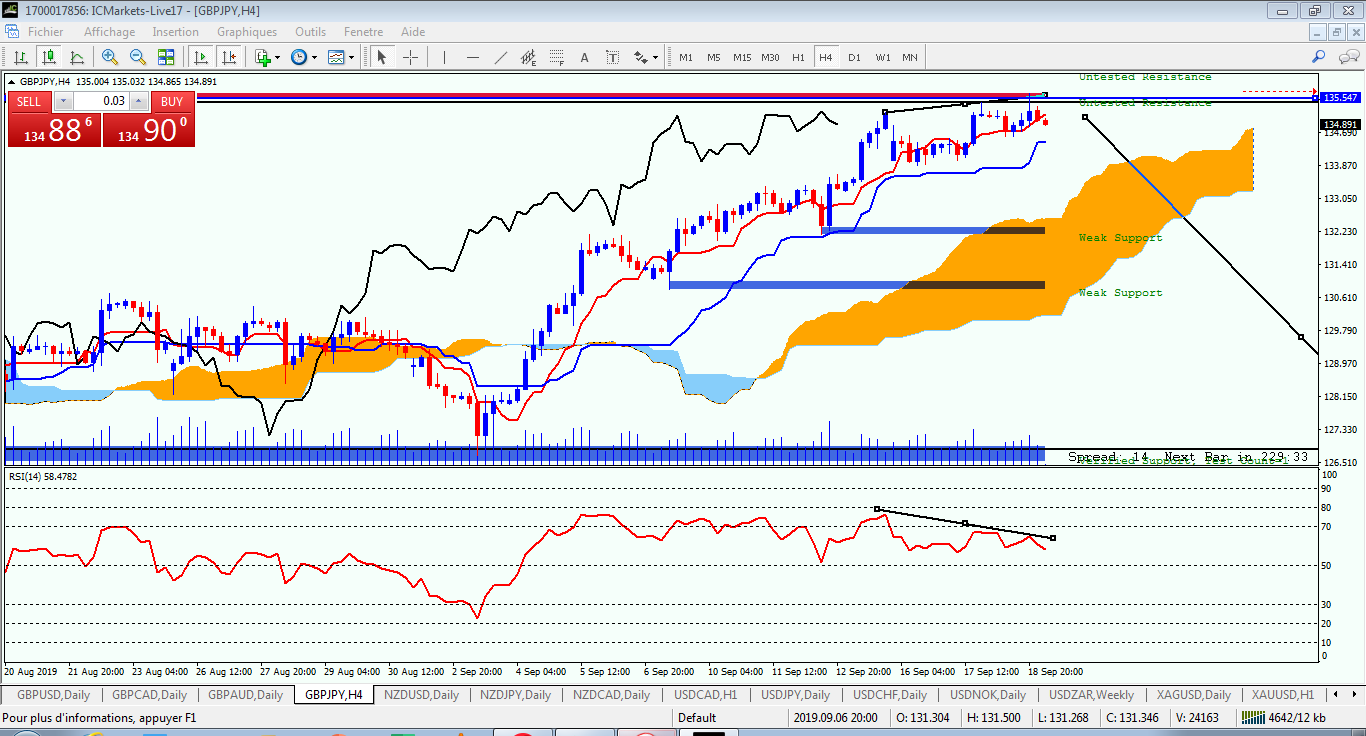Open the Graphiques menu
The width and height of the screenshot is (1366, 736).
[247, 32]
